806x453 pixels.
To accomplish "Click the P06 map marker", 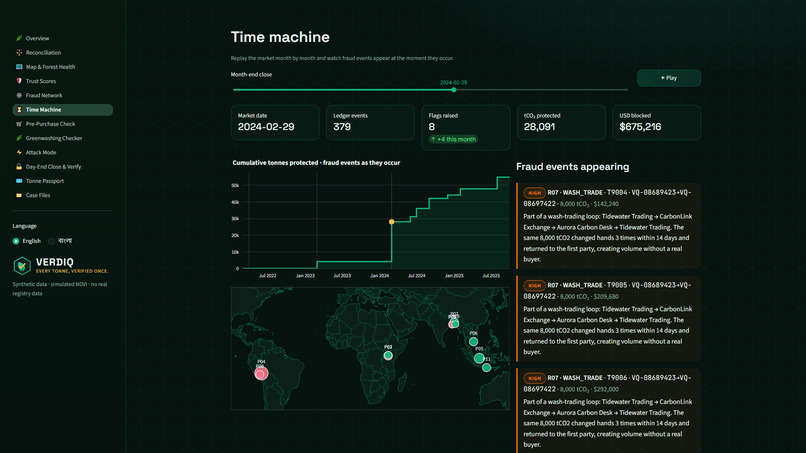I will coord(473,341).
